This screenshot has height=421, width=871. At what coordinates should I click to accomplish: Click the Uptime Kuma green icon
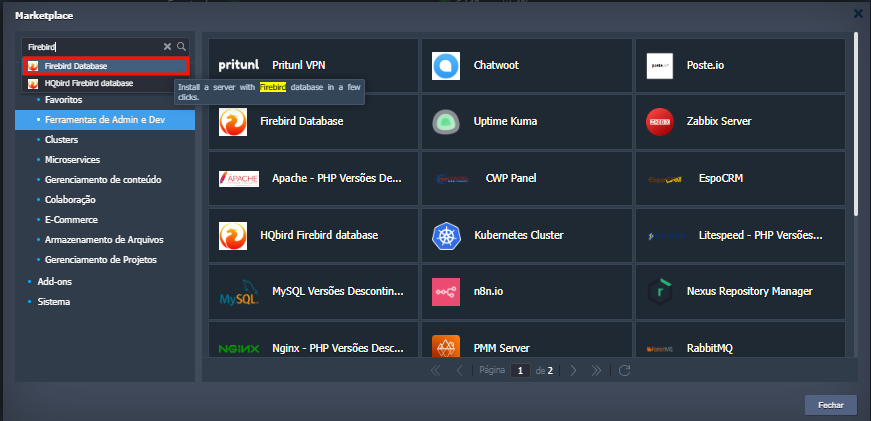446,122
